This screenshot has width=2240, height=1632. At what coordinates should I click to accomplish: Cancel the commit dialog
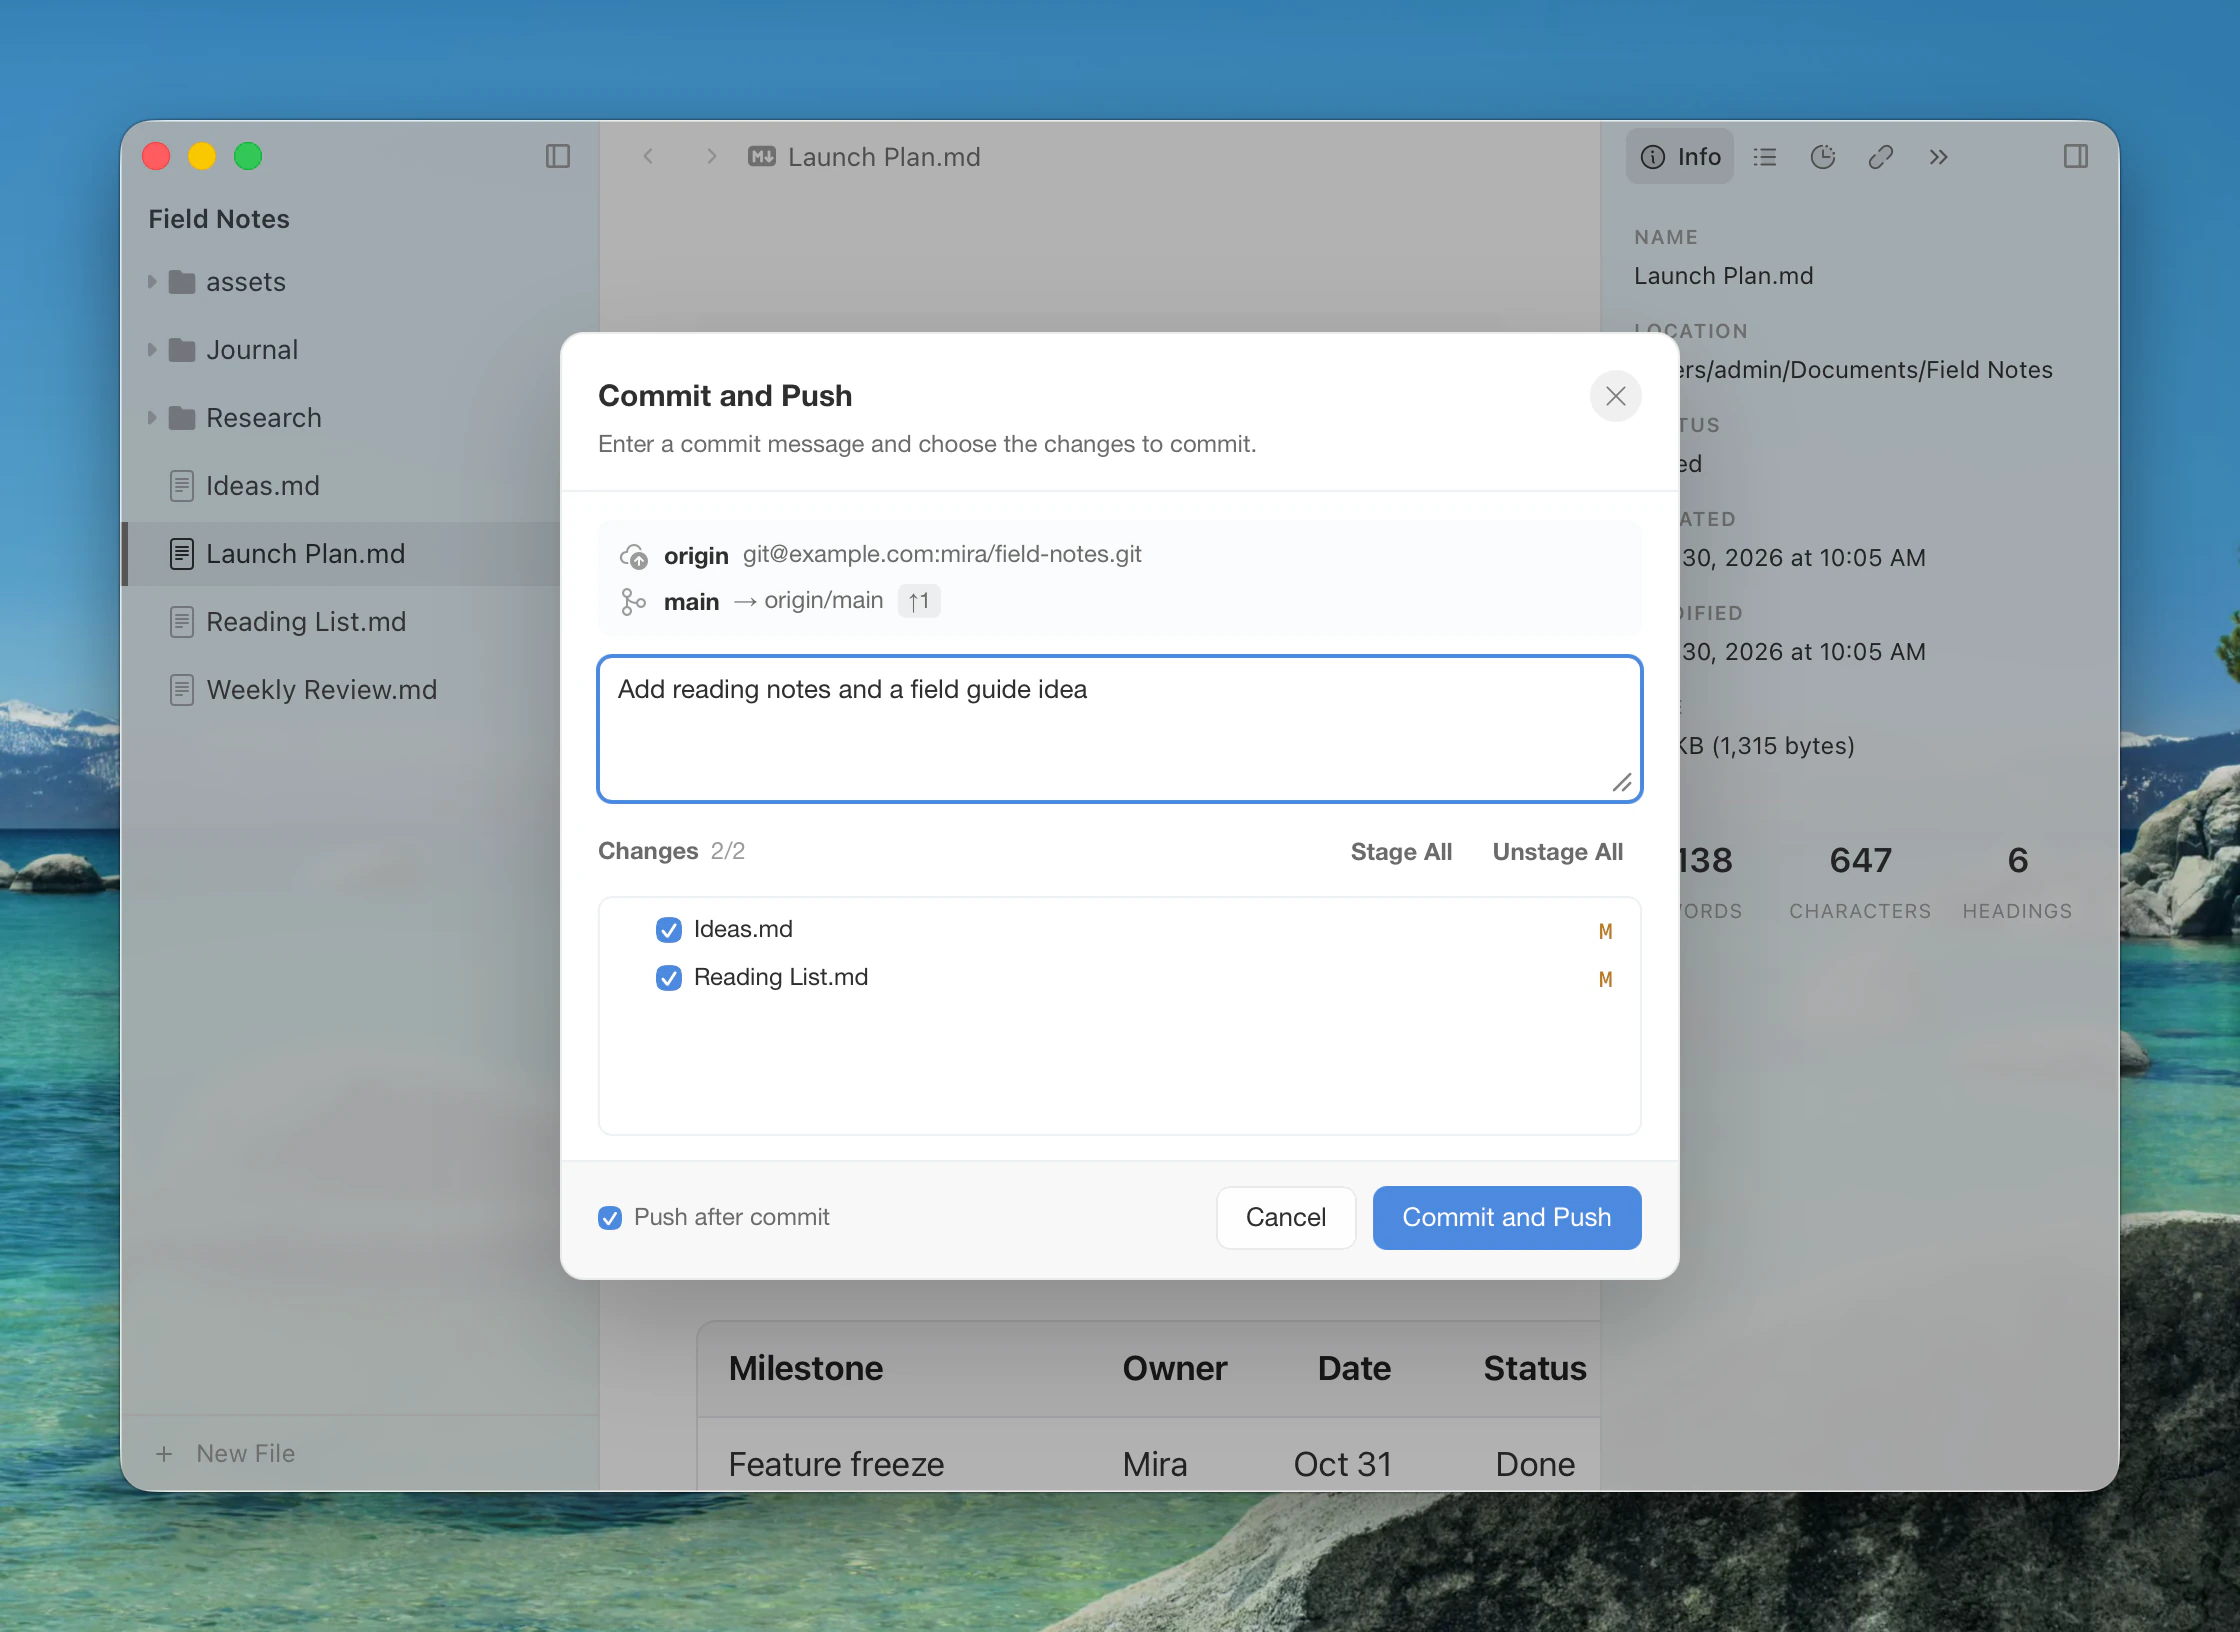(x=1286, y=1217)
